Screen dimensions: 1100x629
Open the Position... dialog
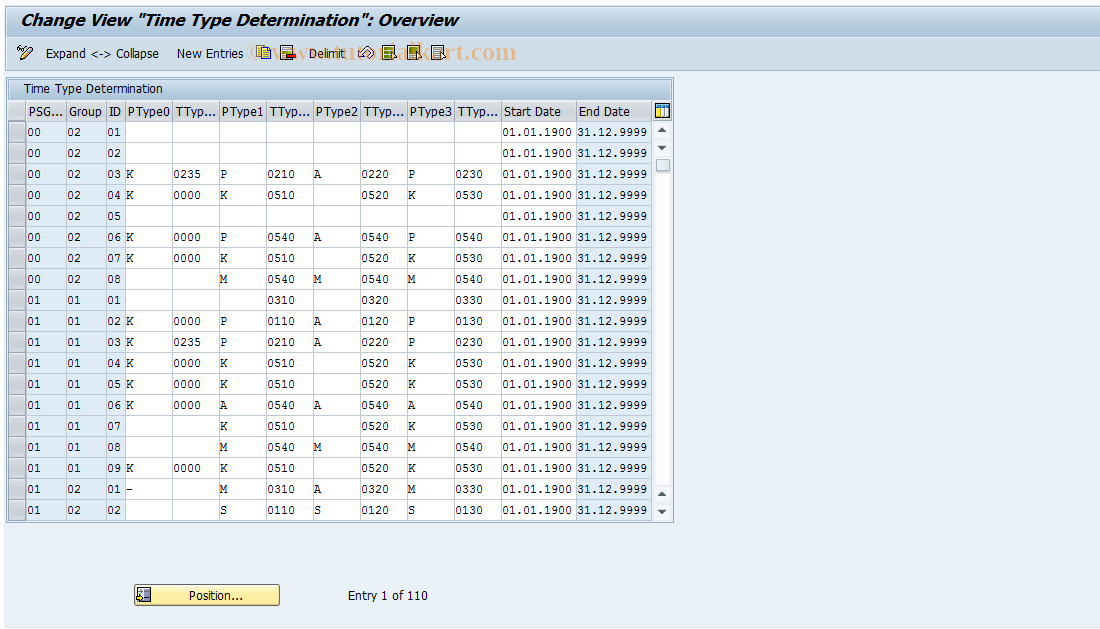(207, 595)
